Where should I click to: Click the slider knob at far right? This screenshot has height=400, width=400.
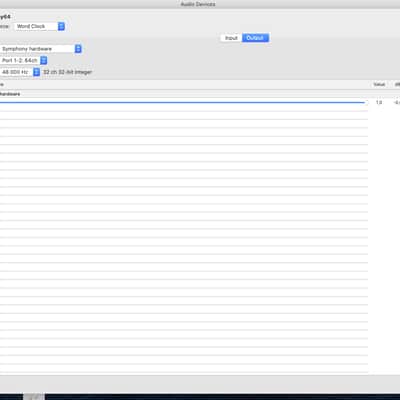[x=366, y=103]
